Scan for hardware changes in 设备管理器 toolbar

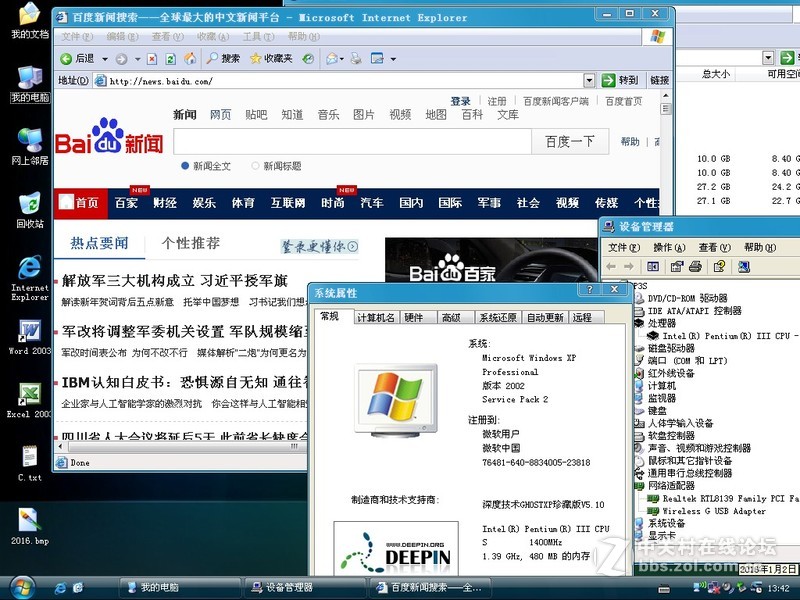tap(744, 266)
